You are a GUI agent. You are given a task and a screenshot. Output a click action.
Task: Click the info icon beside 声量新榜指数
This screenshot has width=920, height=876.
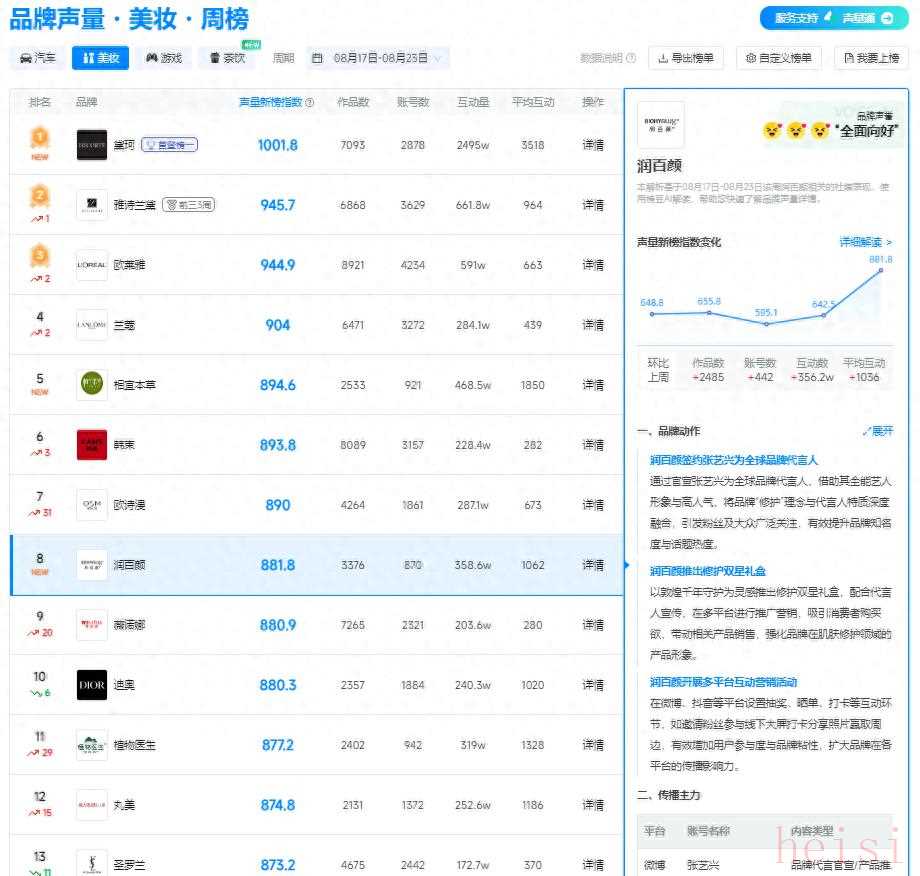click(x=309, y=103)
